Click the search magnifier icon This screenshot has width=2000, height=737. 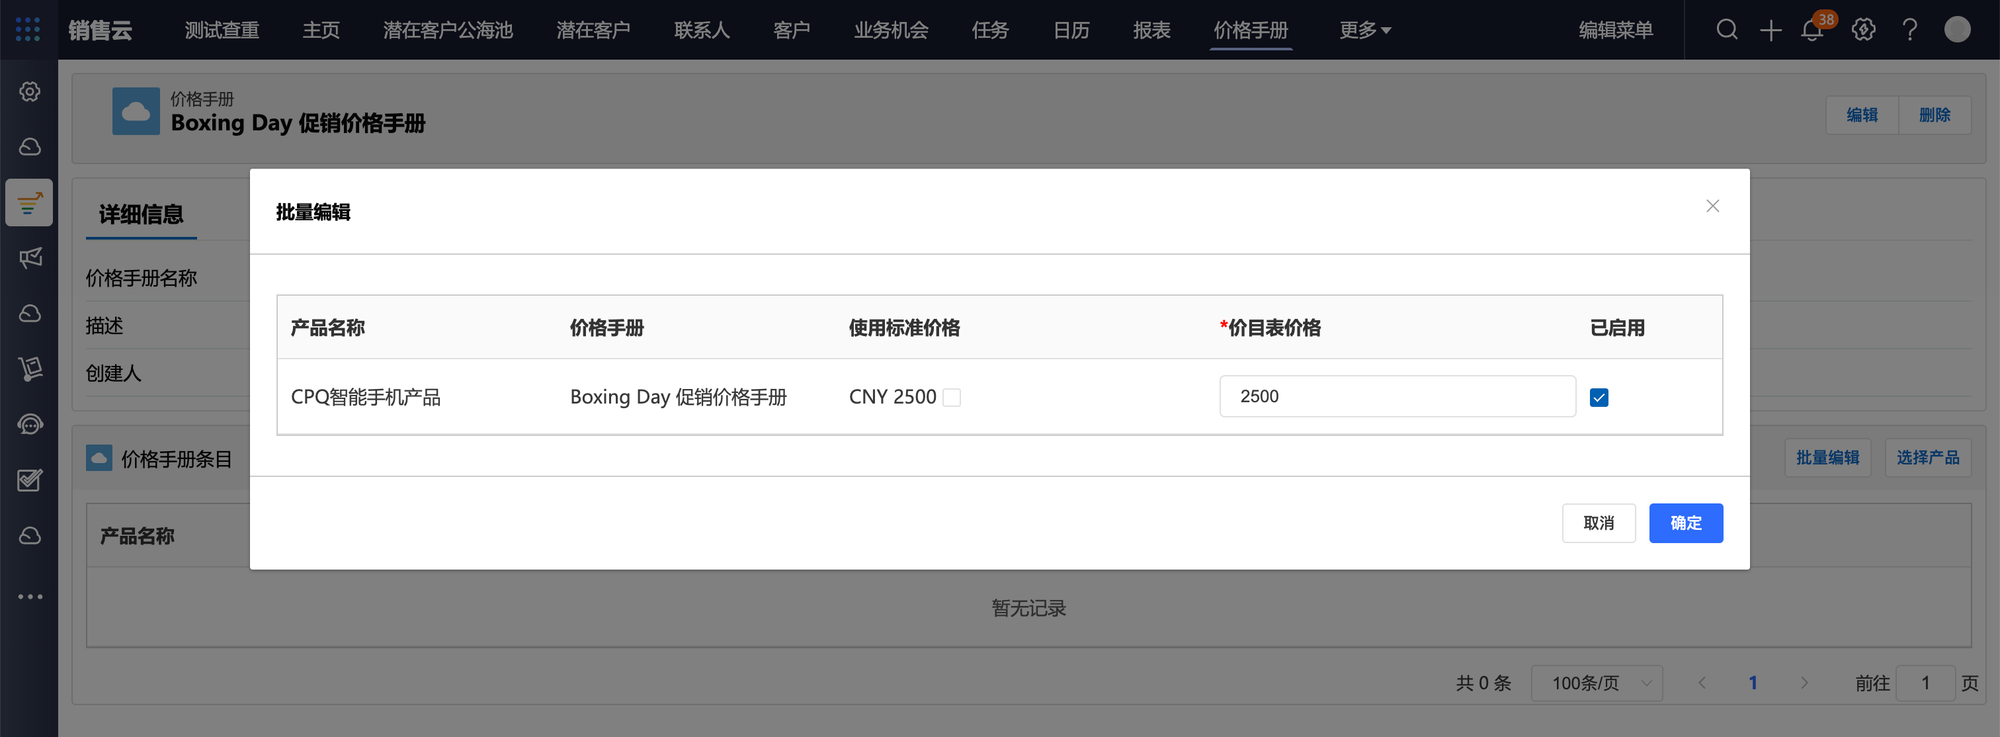pyautogui.click(x=1727, y=30)
